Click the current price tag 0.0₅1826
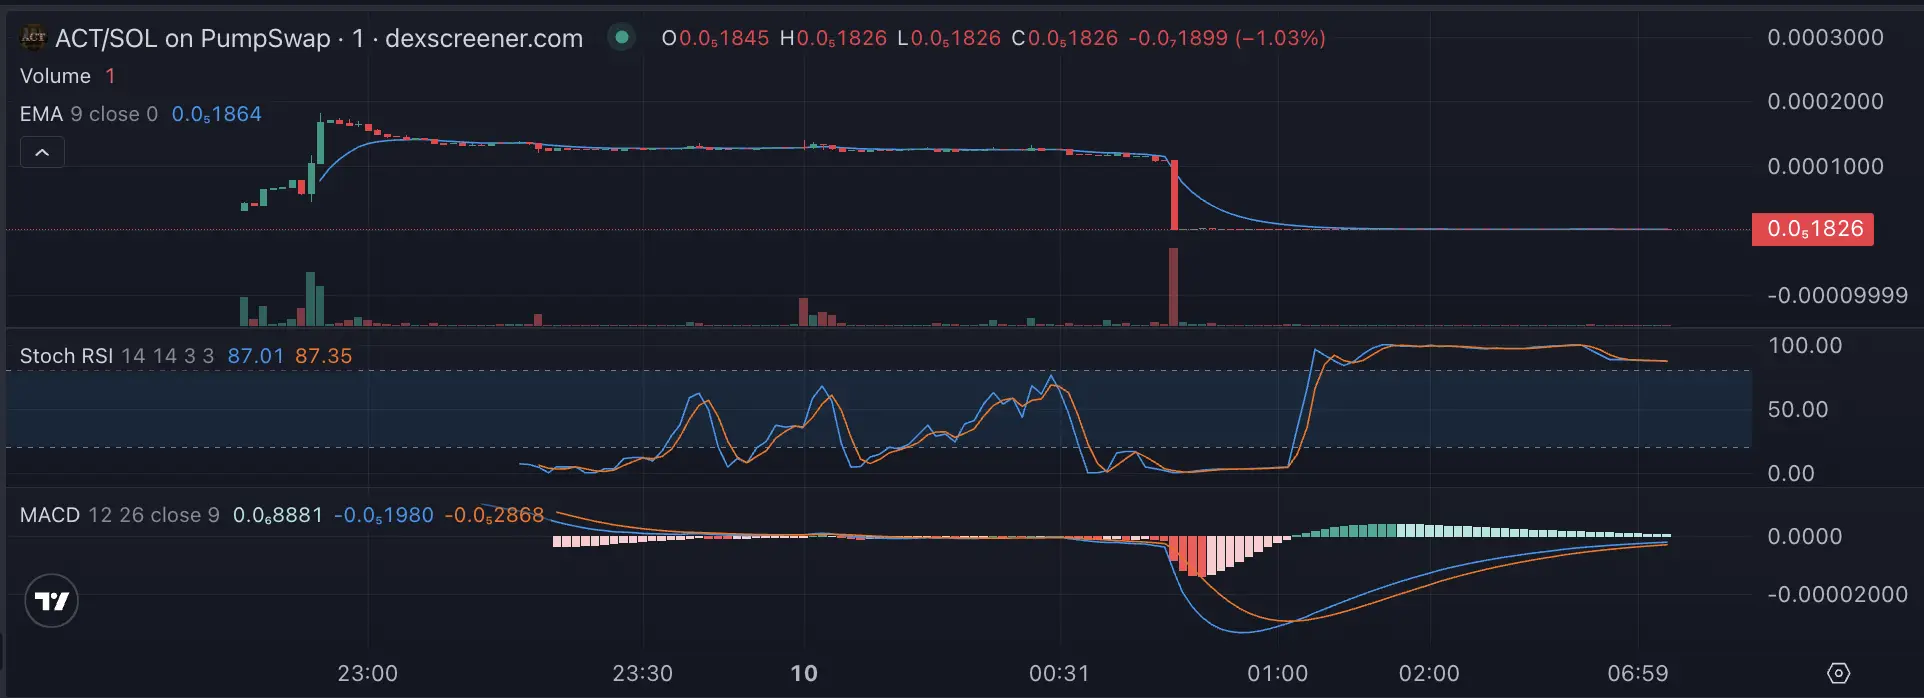The height and width of the screenshot is (698, 1924). point(1813,229)
